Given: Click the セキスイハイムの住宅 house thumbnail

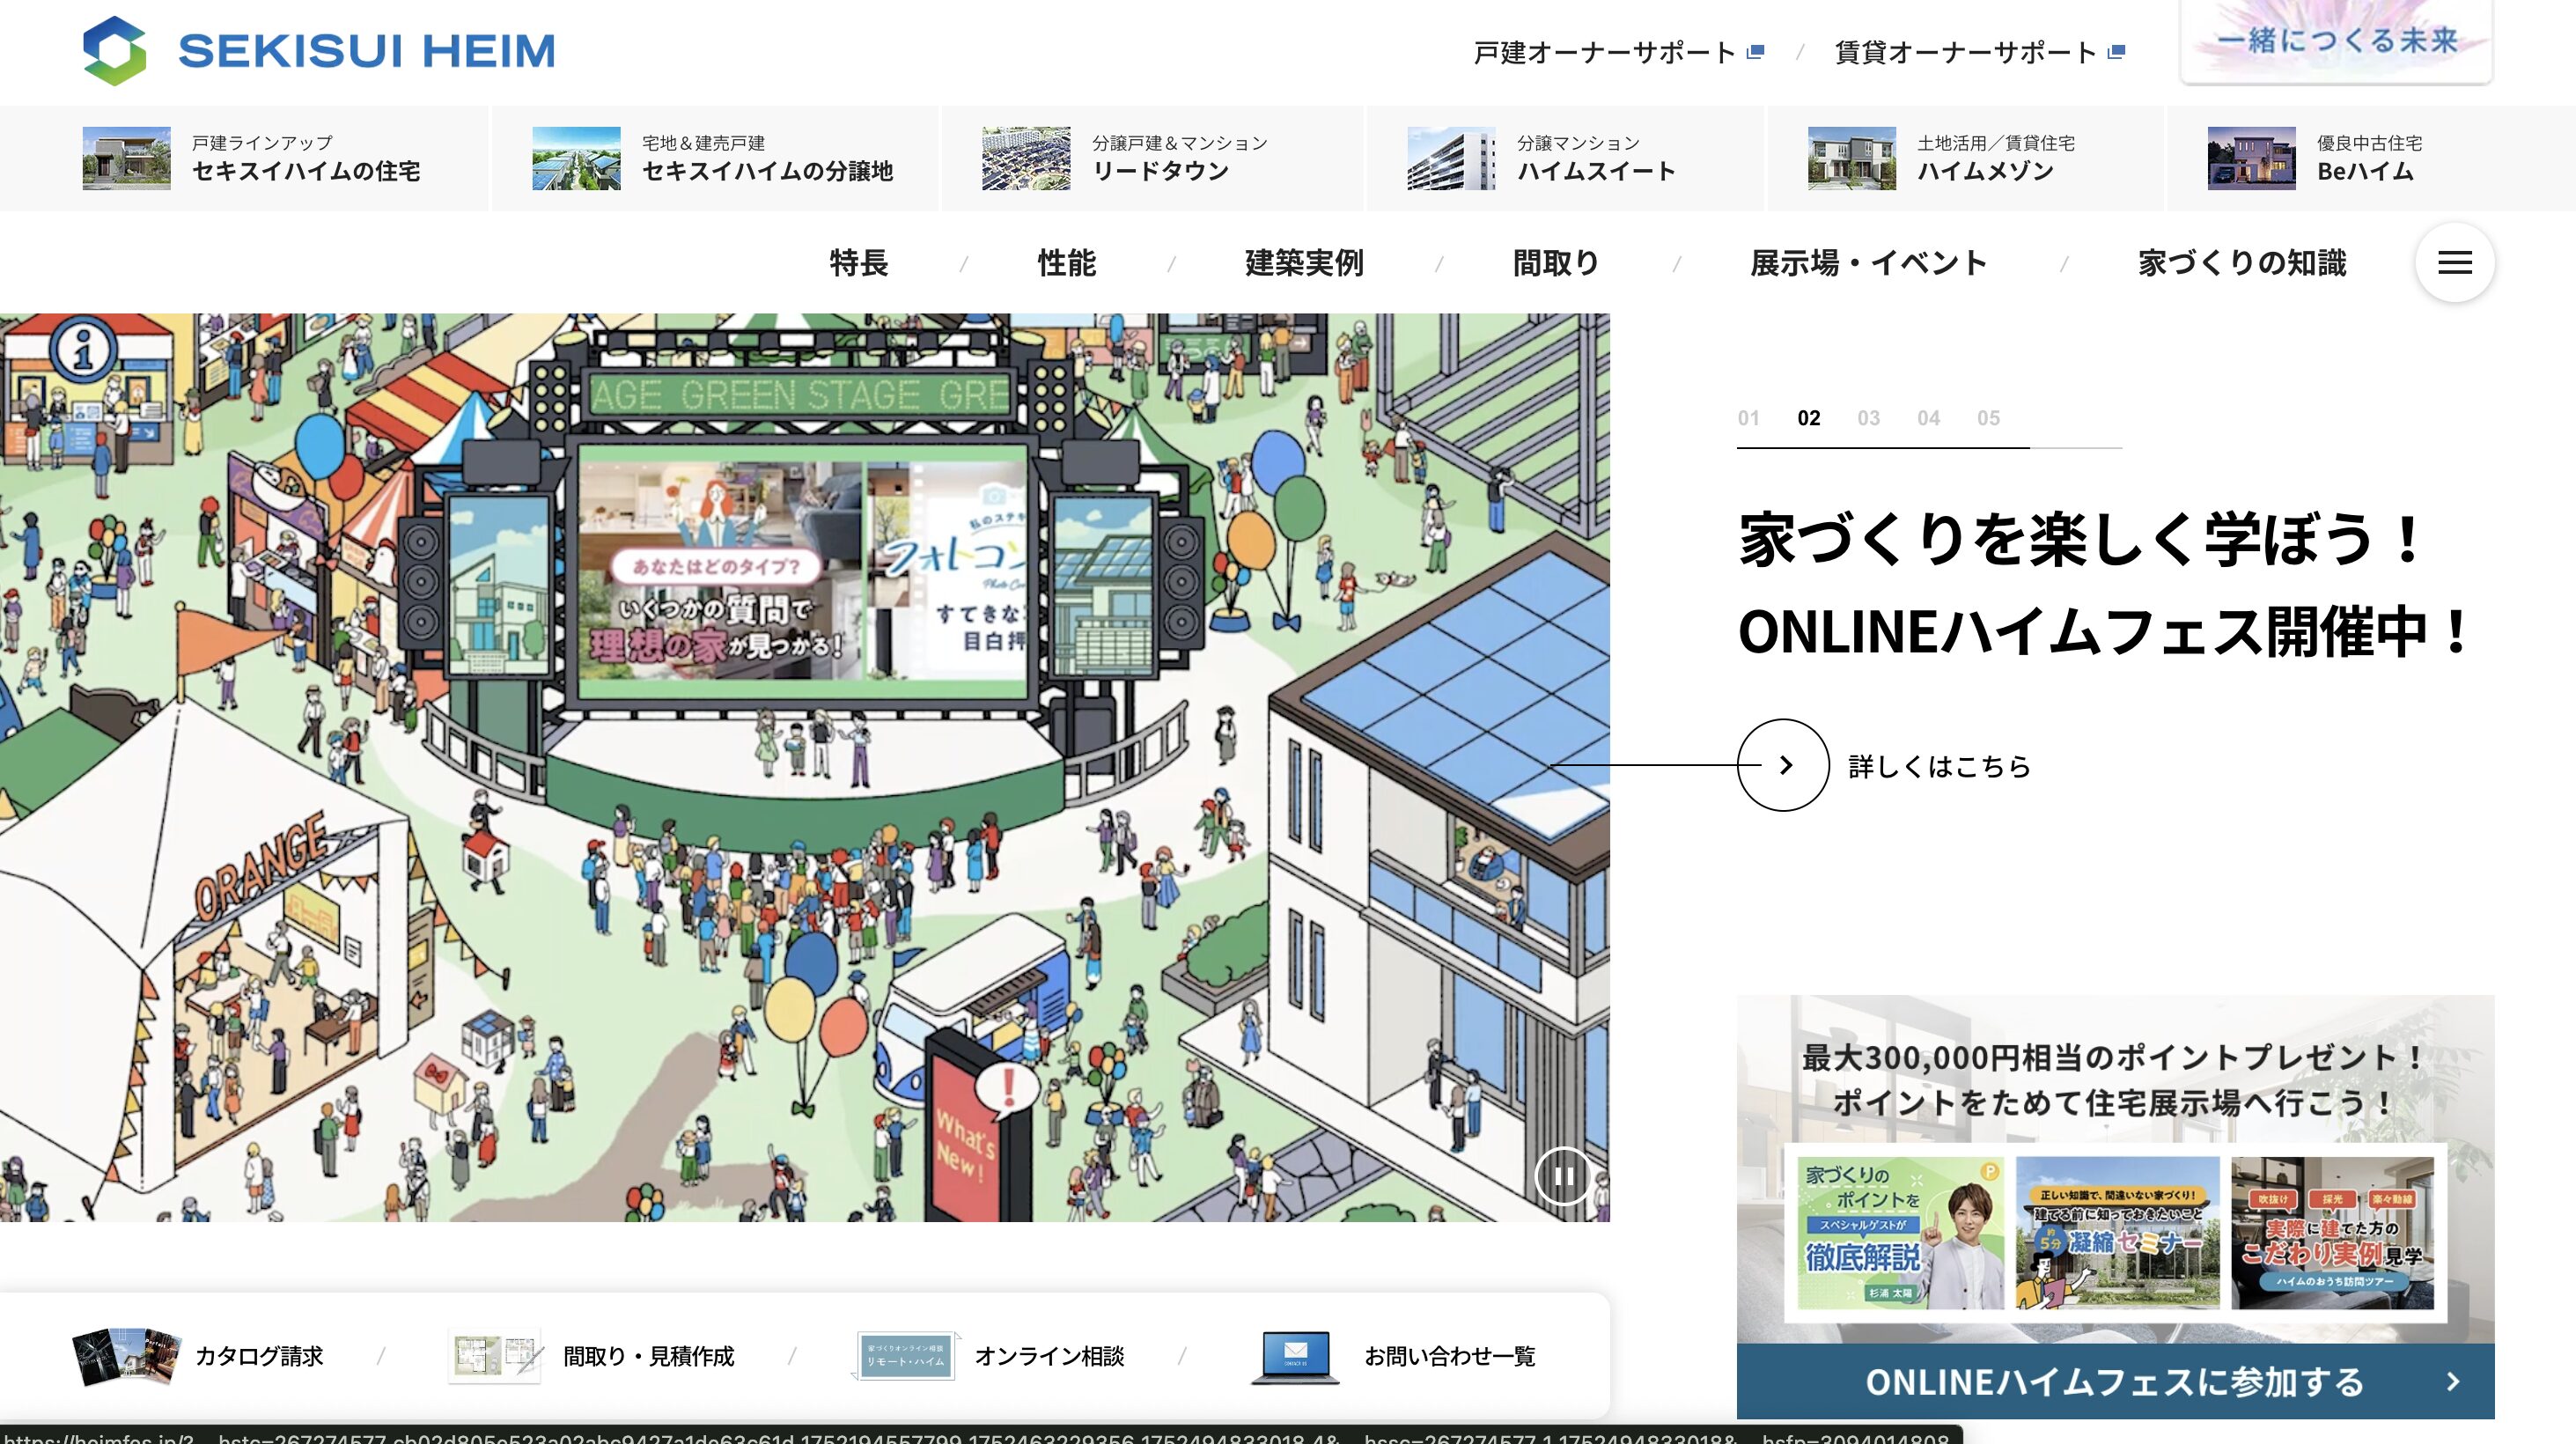Looking at the screenshot, I should tap(126, 158).
